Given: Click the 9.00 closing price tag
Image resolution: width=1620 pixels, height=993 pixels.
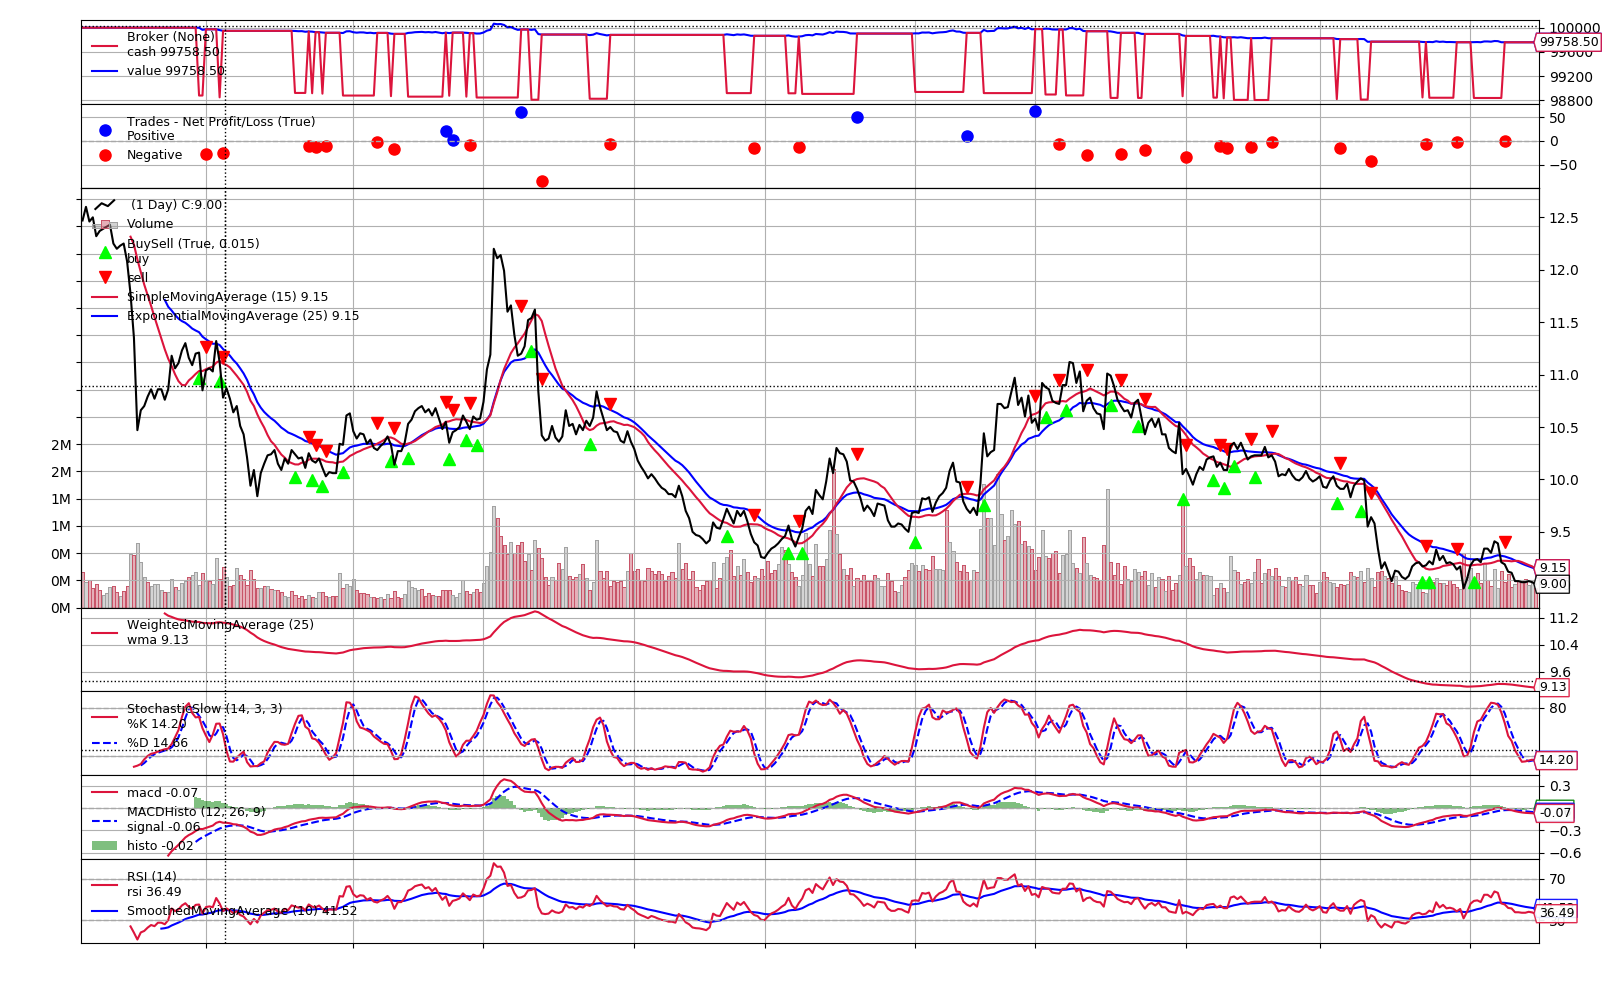Looking at the screenshot, I should click(x=1553, y=584).
